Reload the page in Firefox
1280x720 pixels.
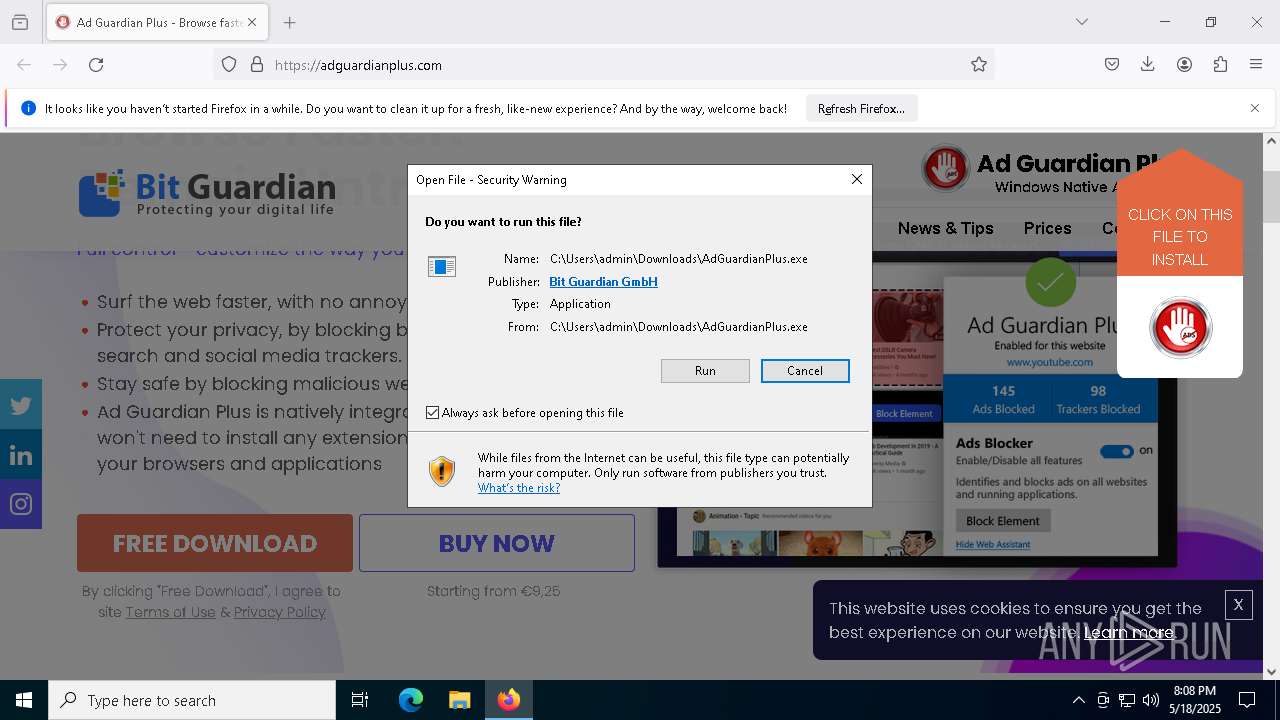[x=96, y=65]
